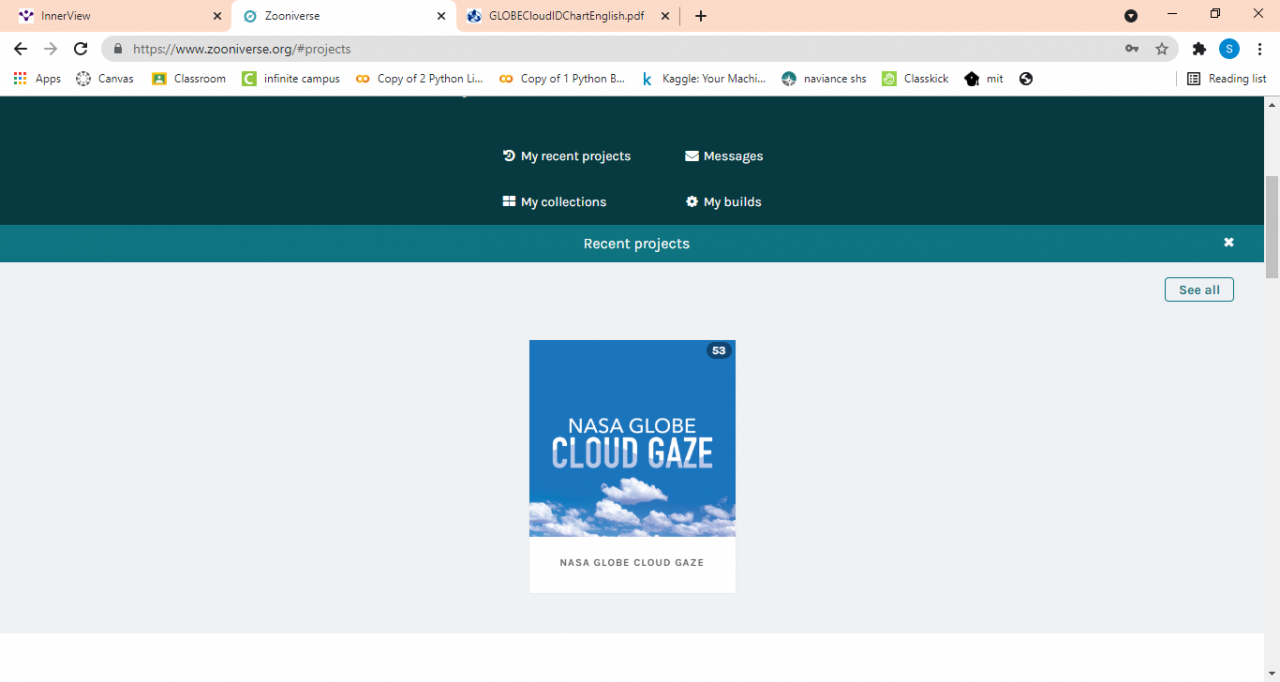The height and width of the screenshot is (682, 1280).
Task: Open the Extensions puzzle icon
Action: coord(1199,48)
